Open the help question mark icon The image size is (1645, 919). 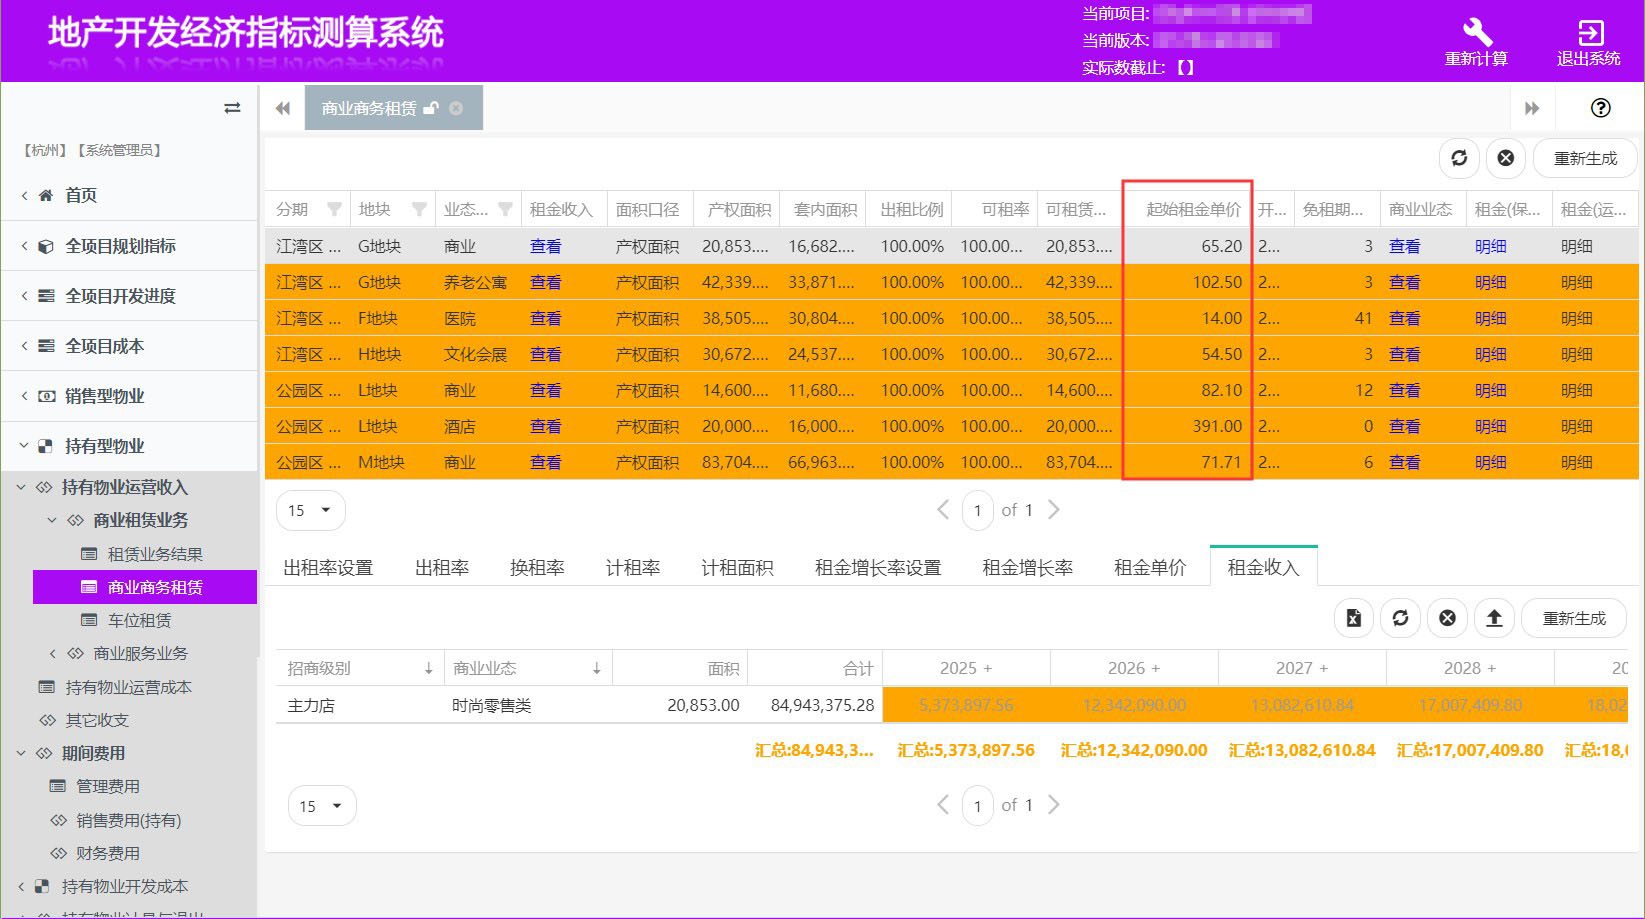pos(1600,108)
